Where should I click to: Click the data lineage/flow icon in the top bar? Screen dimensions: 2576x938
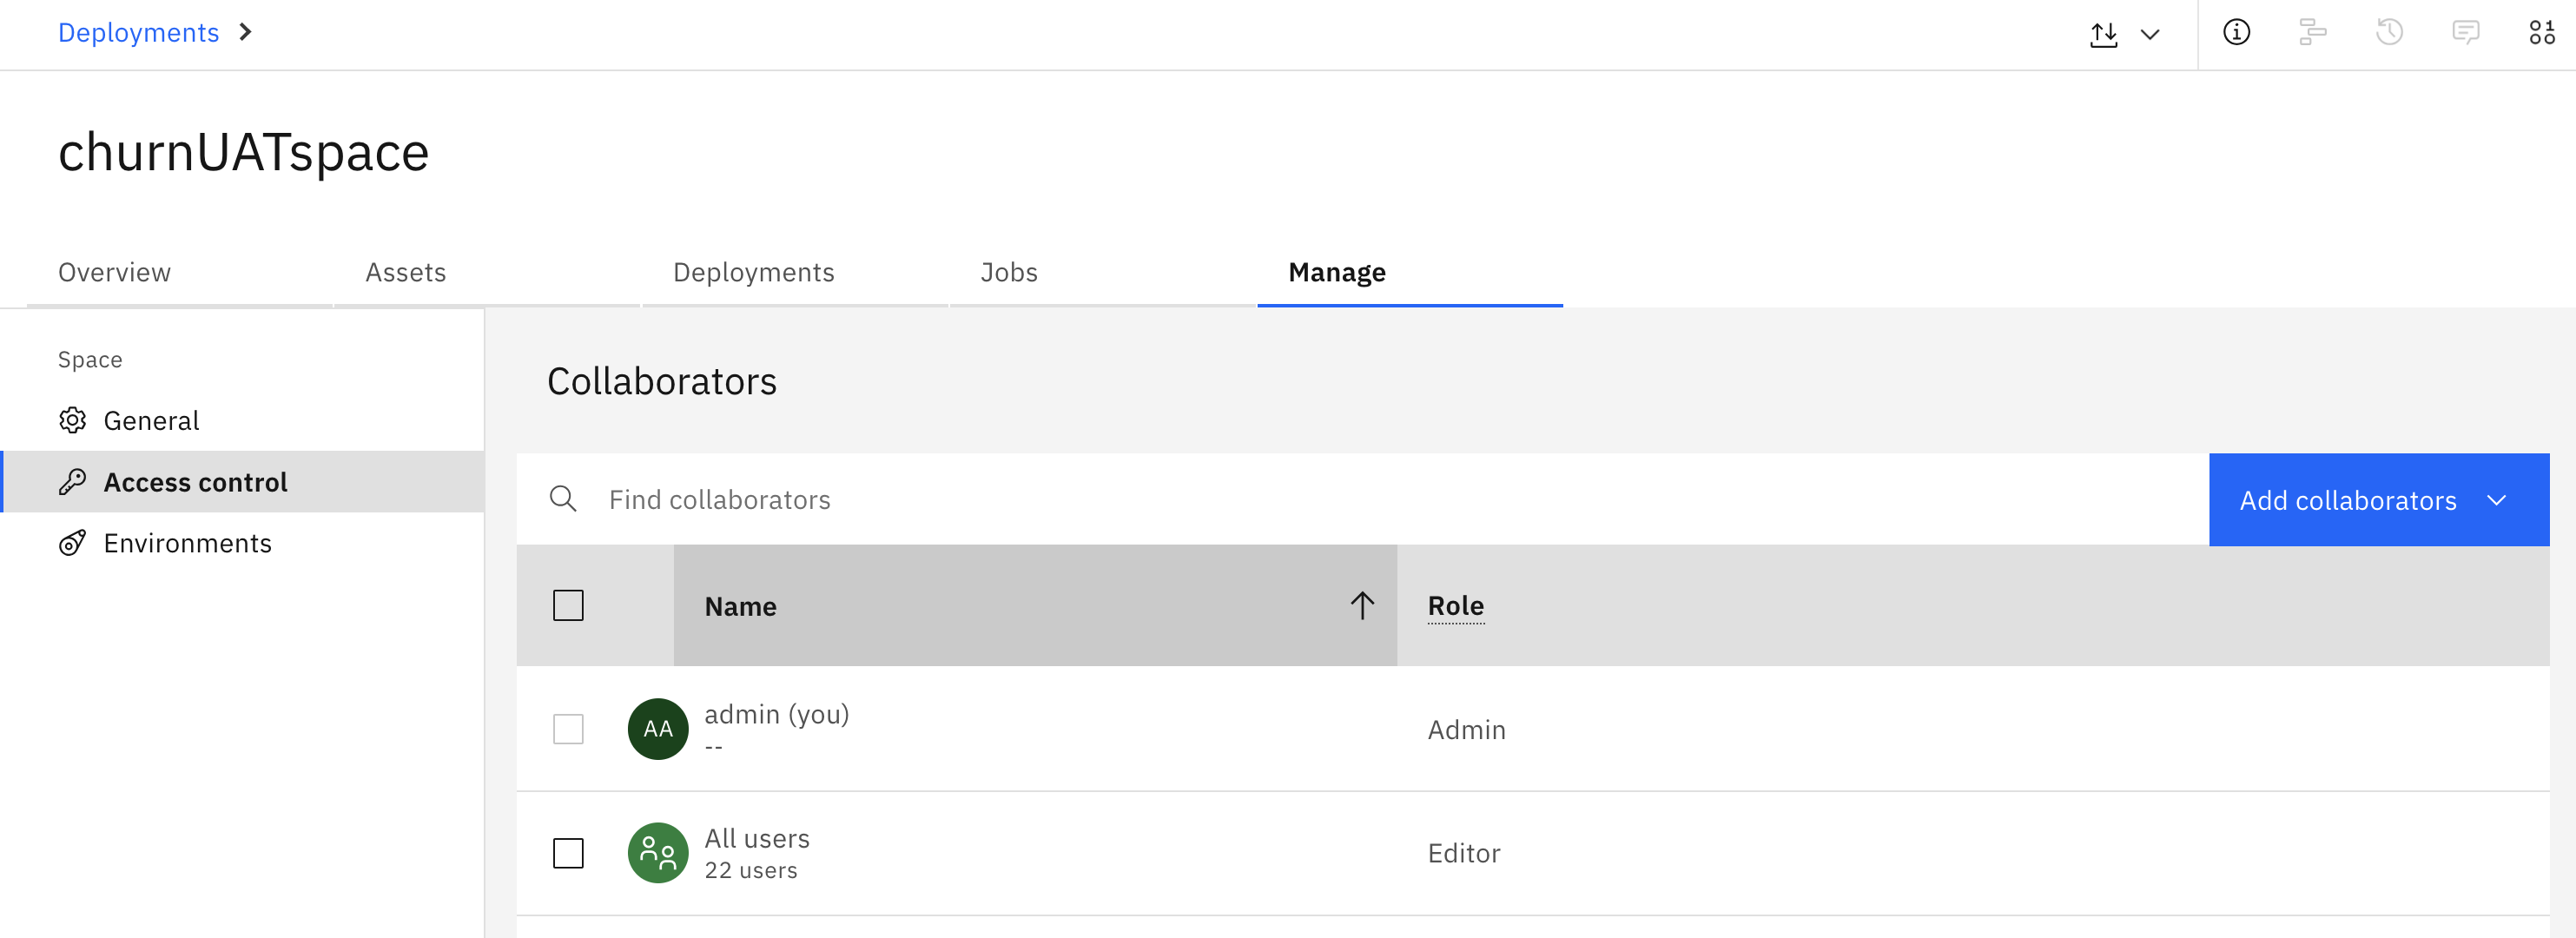(2312, 33)
